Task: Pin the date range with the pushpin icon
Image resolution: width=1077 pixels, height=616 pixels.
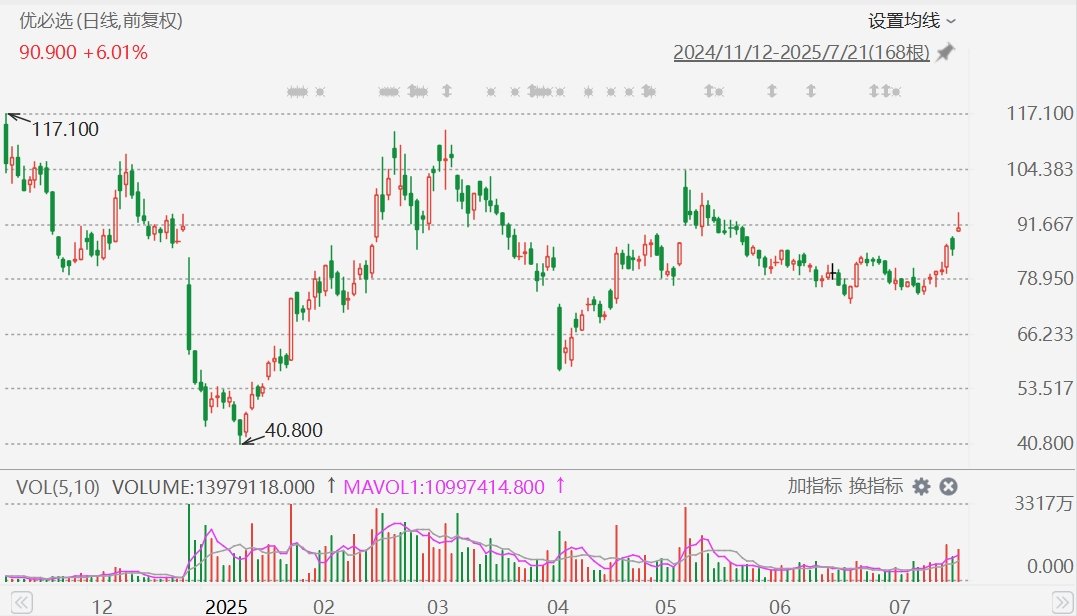Action: [x=945, y=52]
